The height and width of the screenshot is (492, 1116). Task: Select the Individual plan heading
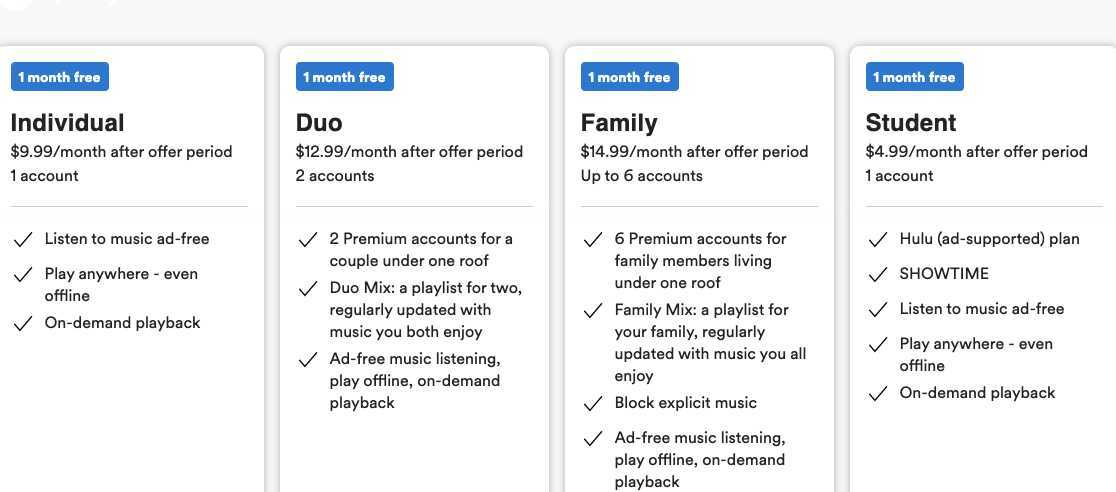pos(68,122)
